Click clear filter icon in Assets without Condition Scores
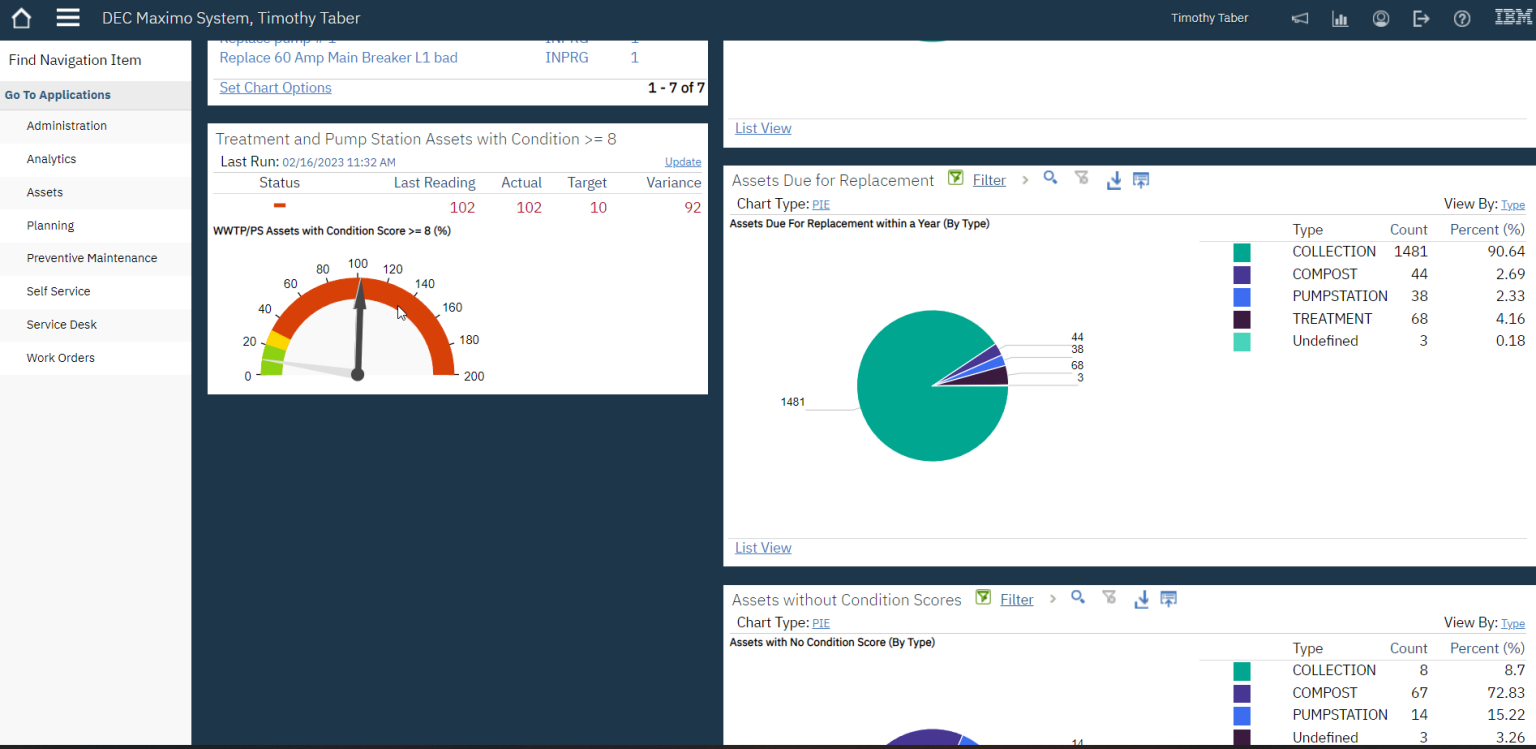Image resolution: width=1536 pixels, height=749 pixels. click(x=1109, y=597)
